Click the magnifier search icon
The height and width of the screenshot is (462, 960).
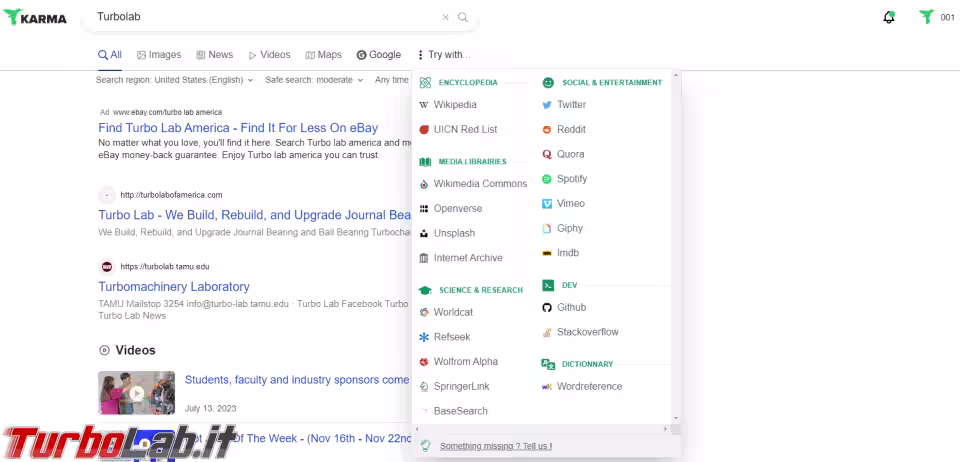click(463, 17)
